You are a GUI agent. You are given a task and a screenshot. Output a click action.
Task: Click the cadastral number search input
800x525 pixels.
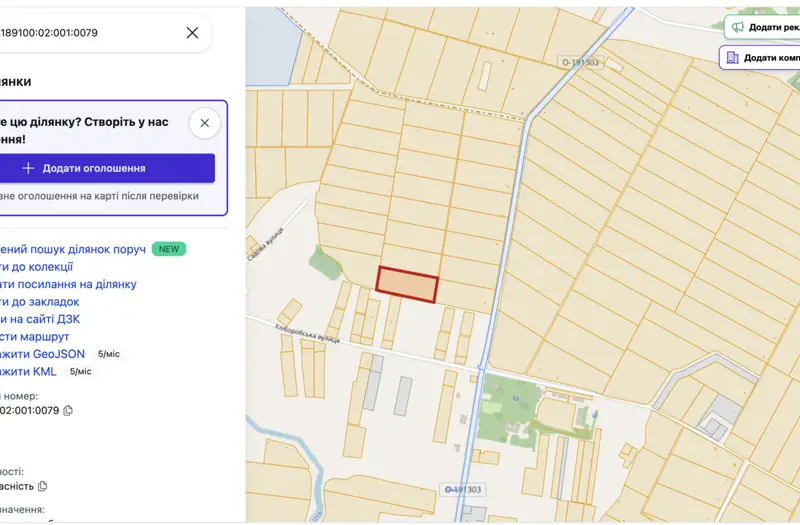click(87, 33)
